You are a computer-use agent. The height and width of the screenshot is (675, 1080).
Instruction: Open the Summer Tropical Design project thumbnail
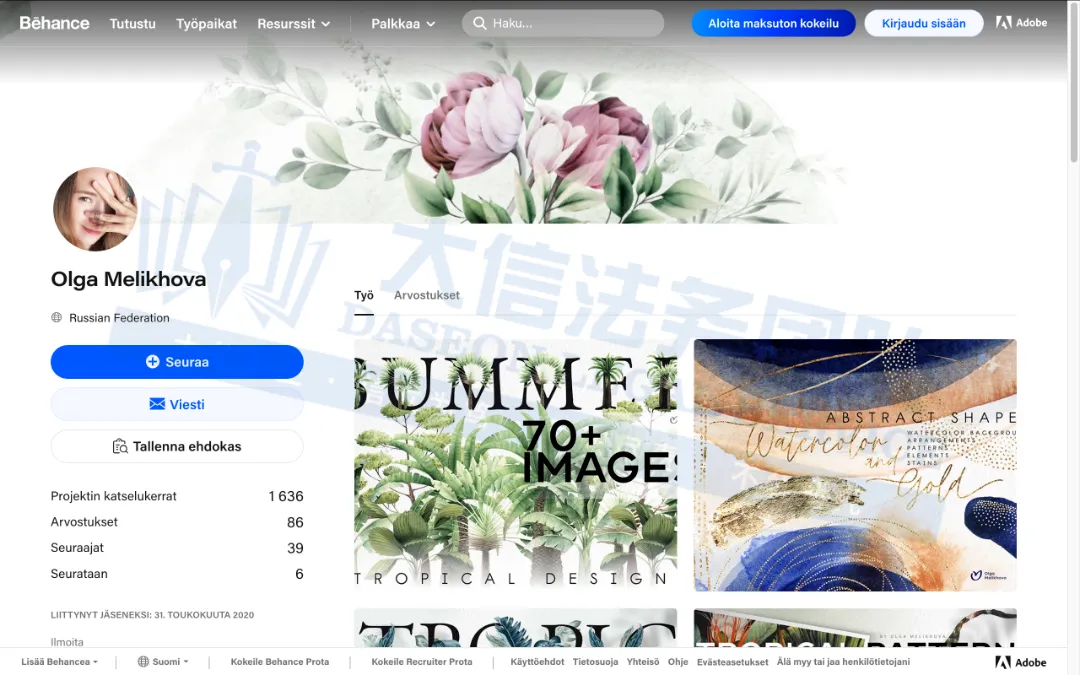[515, 465]
